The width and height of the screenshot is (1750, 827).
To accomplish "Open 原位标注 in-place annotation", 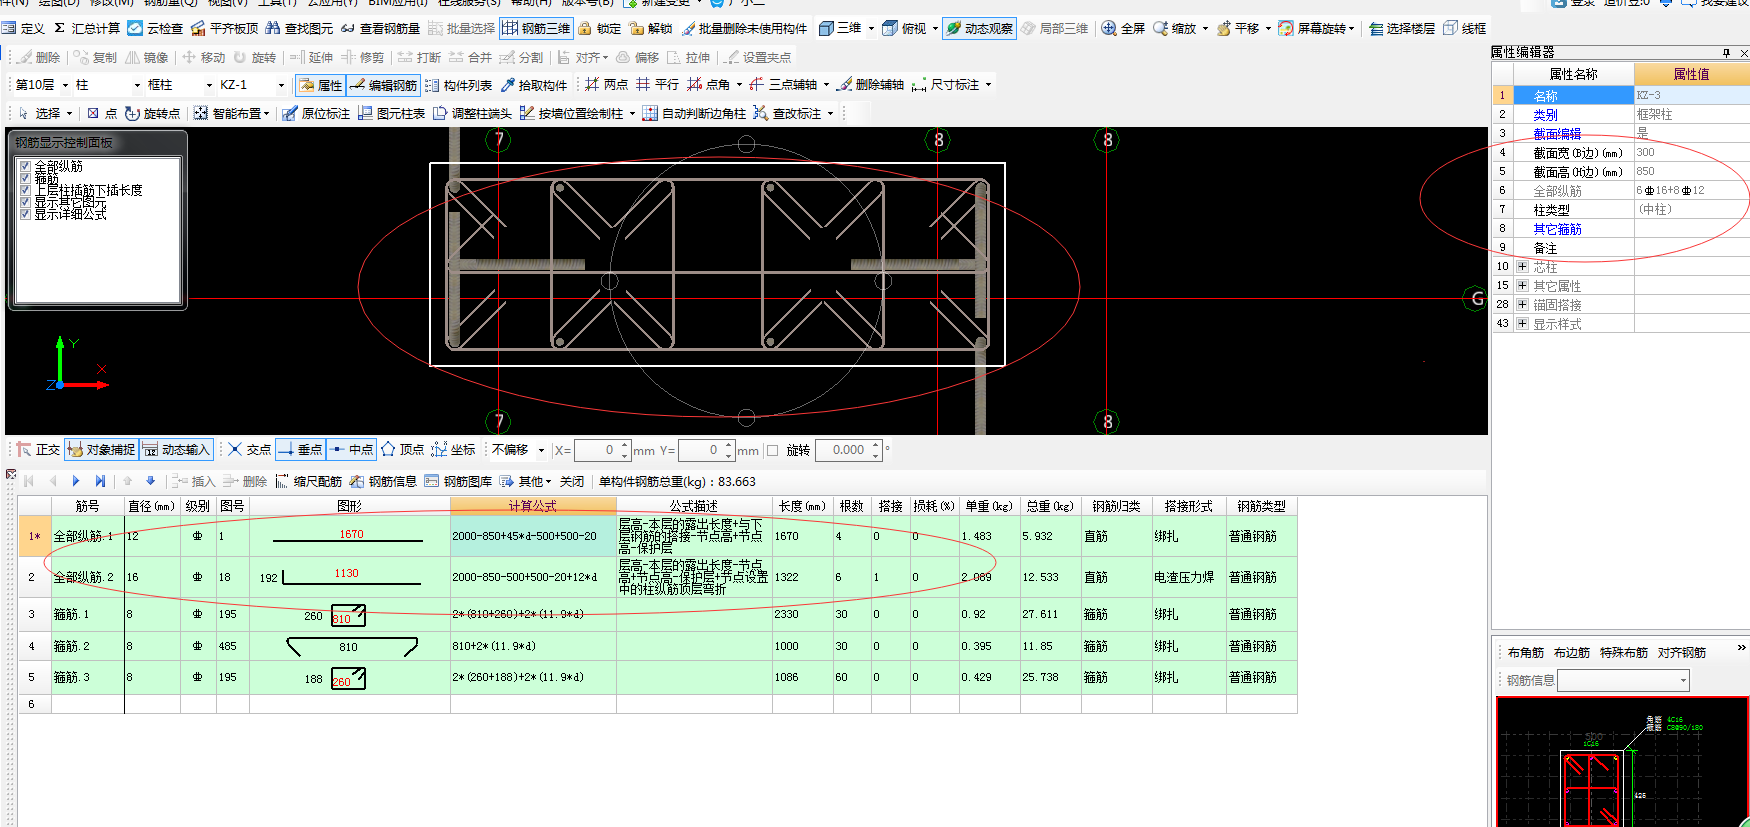I will tap(316, 113).
